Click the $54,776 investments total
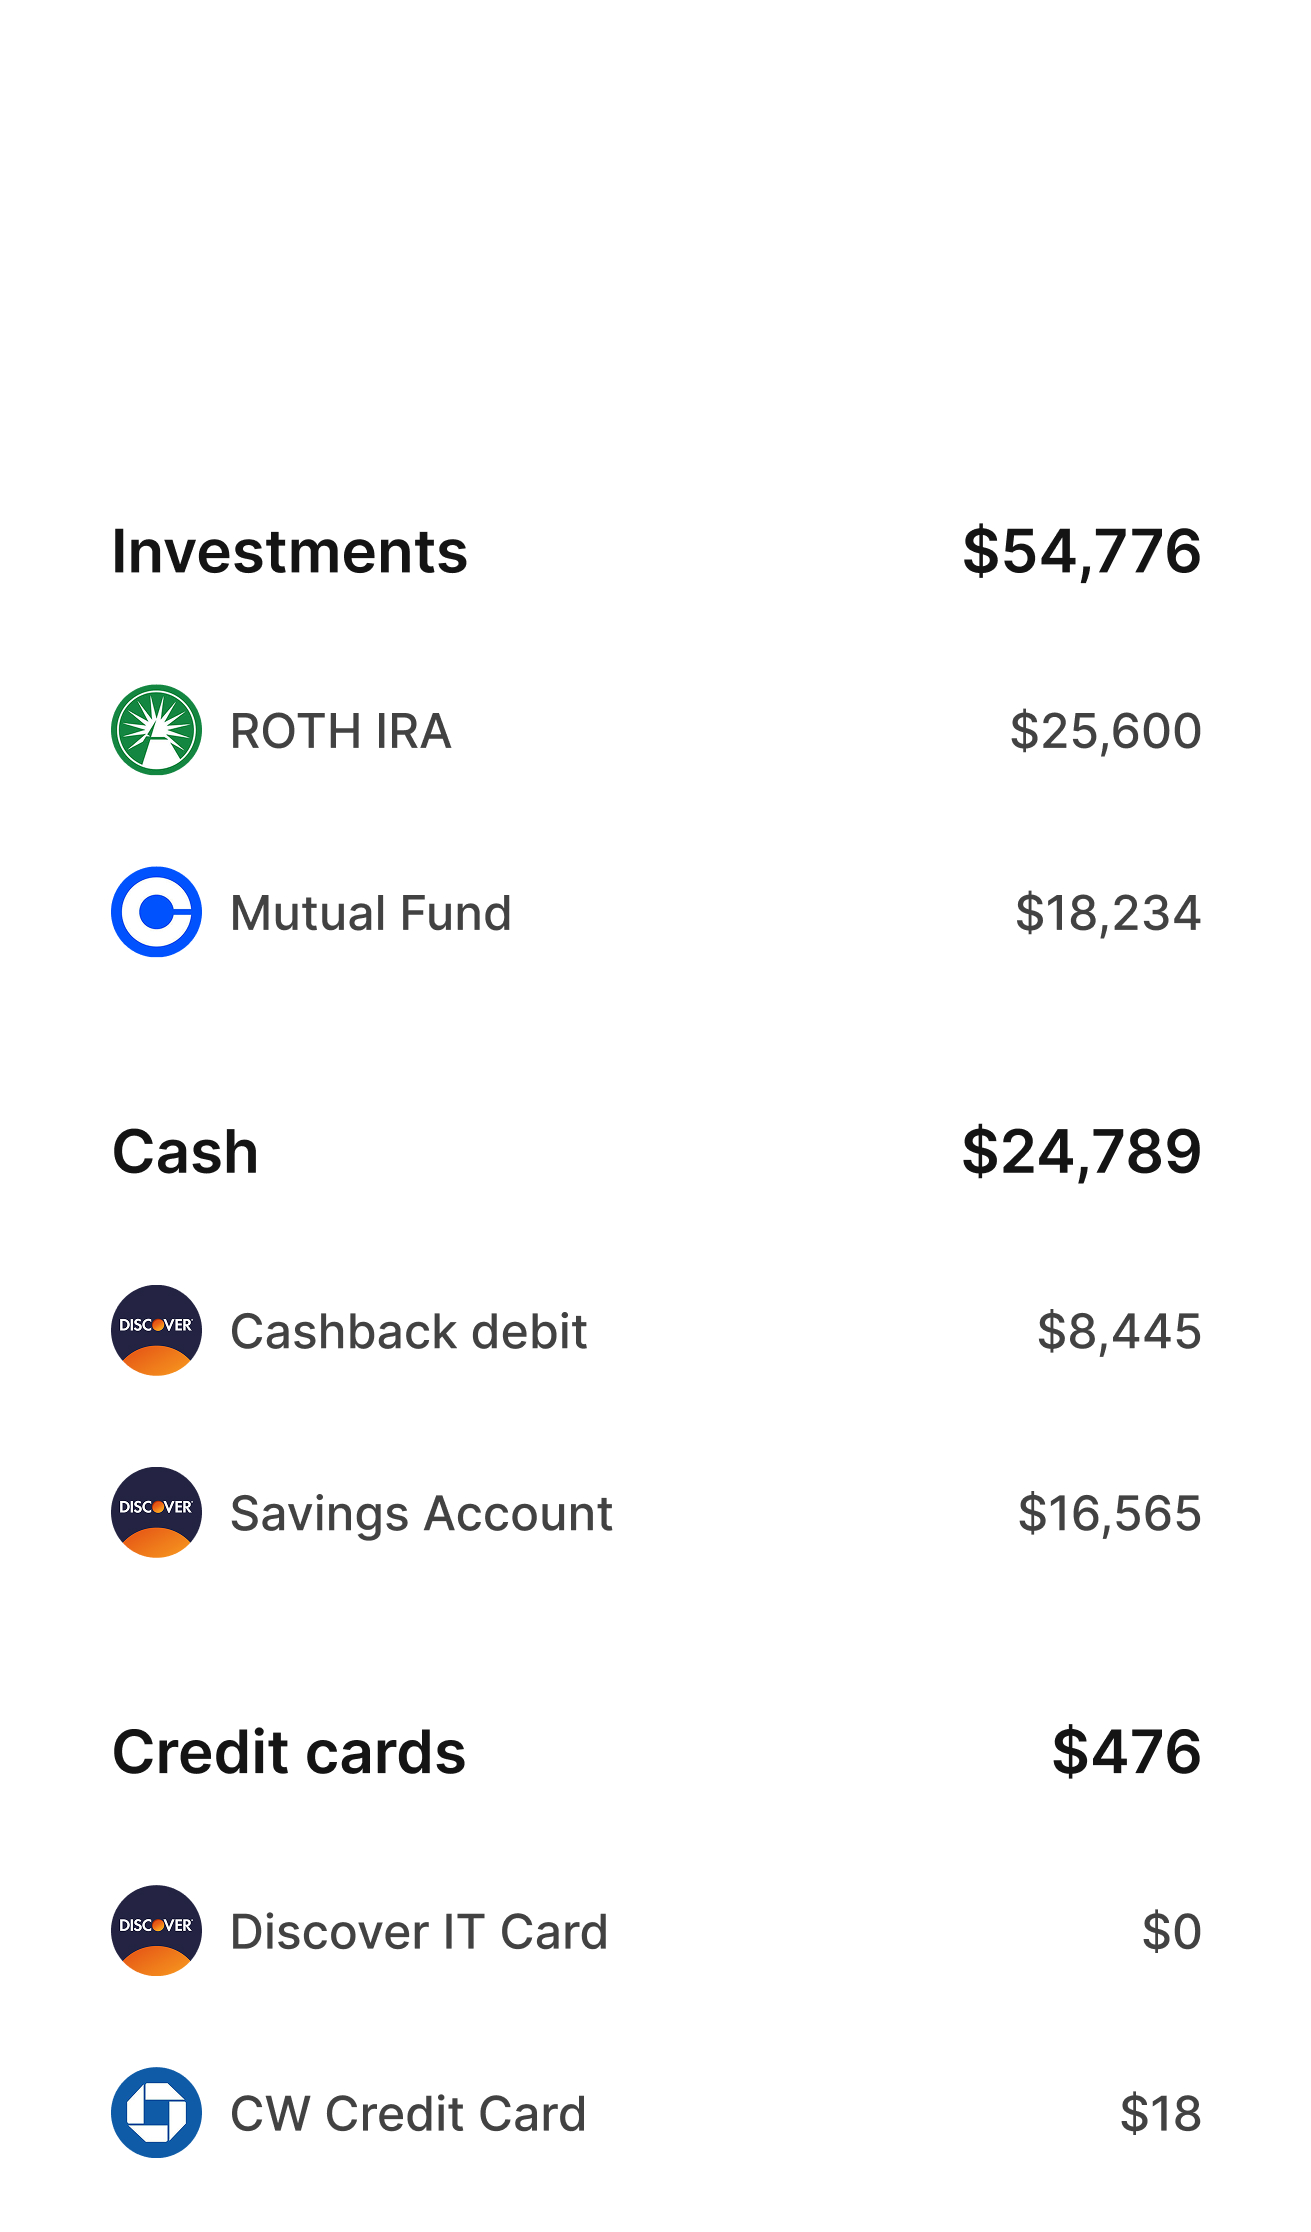The image size is (1311, 2232). 1081,551
